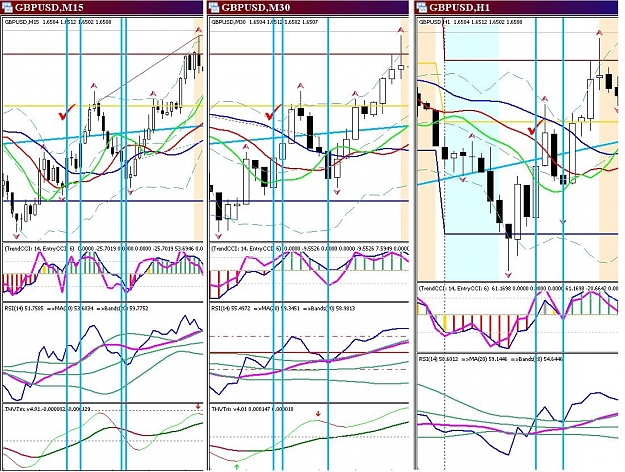Click the TrendCCI indicator label in M15 chart
This screenshot has width=625, height=472.
(x=104, y=248)
